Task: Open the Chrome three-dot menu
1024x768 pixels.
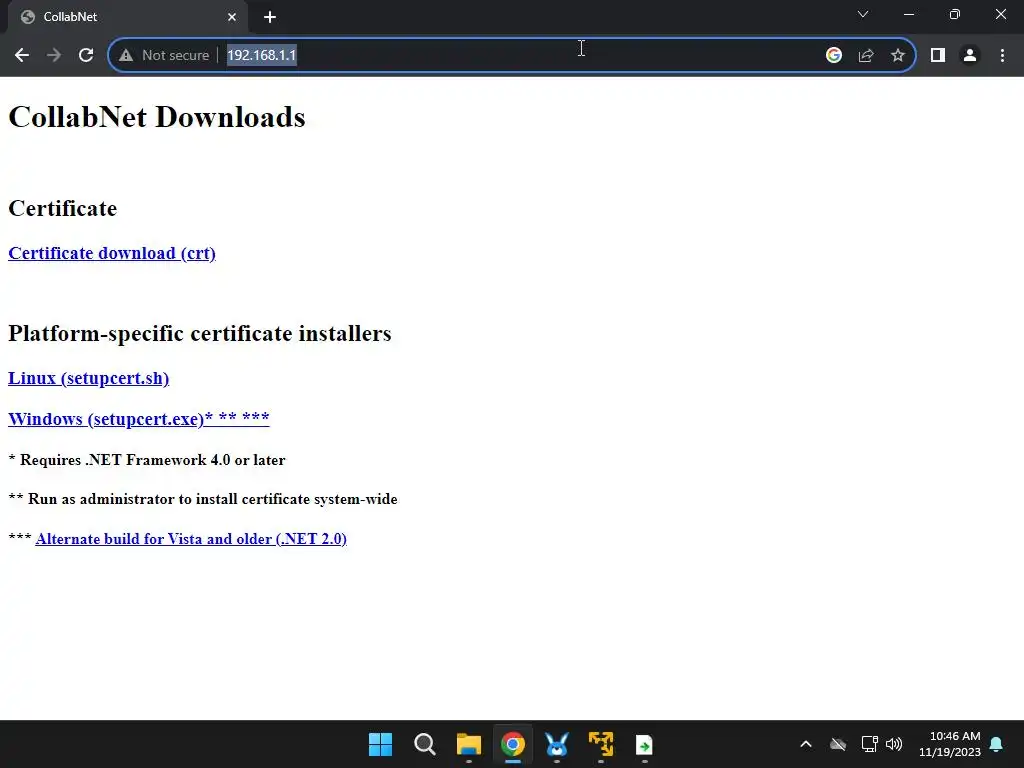Action: pyautogui.click(x=1002, y=56)
